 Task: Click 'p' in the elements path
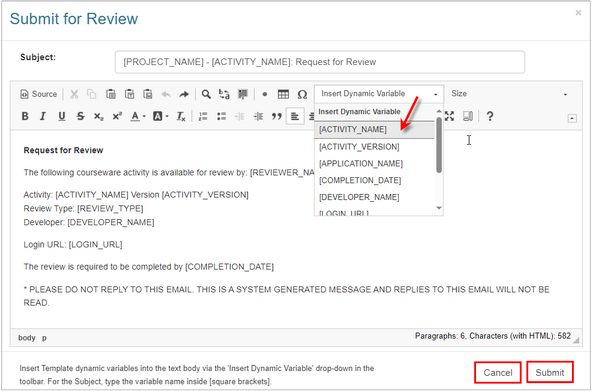(44, 337)
